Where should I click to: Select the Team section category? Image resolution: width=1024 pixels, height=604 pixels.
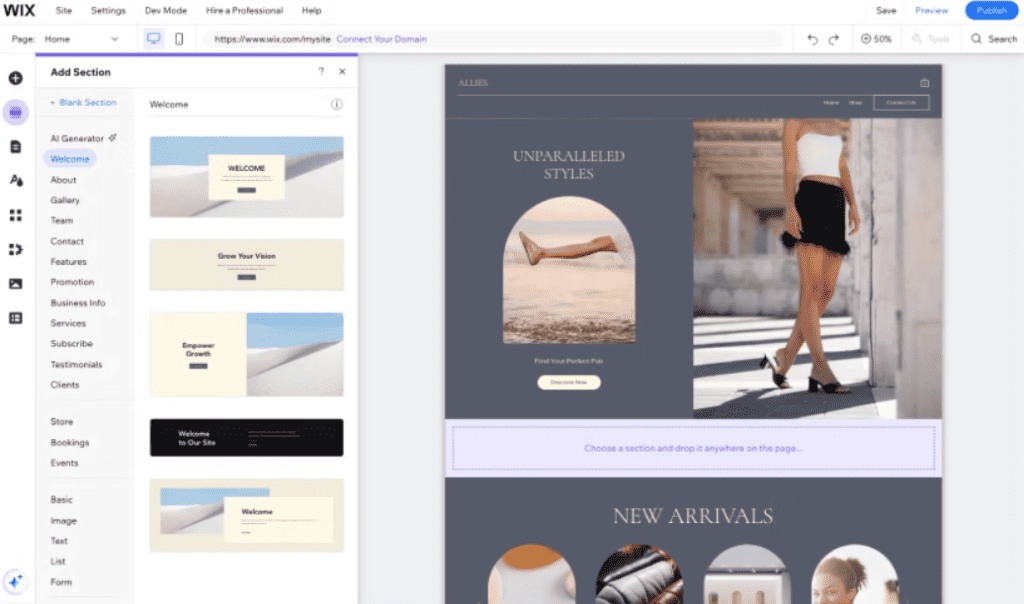pos(61,221)
